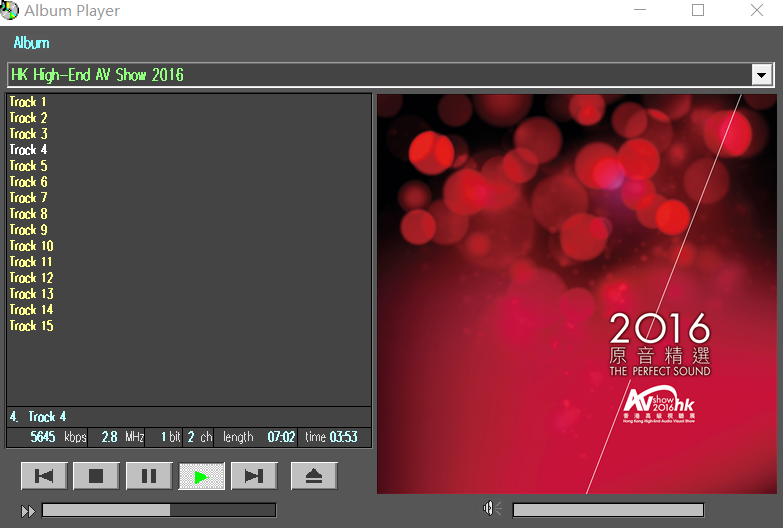The width and height of the screenshot is (783, 528).
Task: Select Track 12 in the playlist
Action: [31, 278]
